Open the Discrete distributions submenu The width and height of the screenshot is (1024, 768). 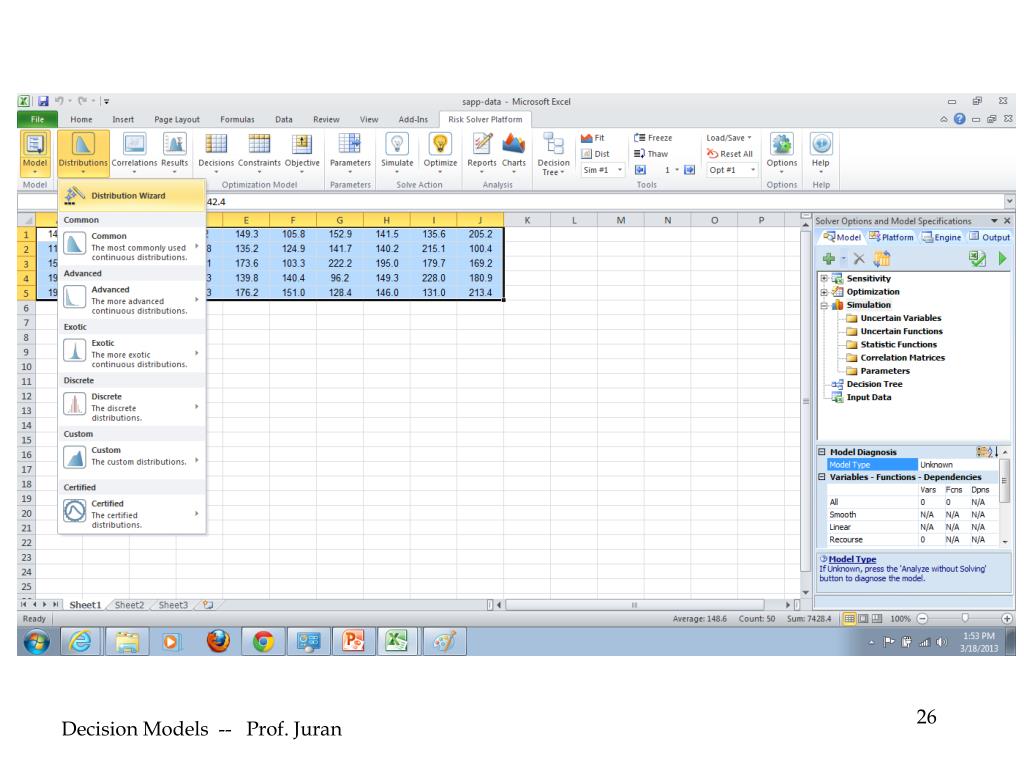tap(131, 406)
